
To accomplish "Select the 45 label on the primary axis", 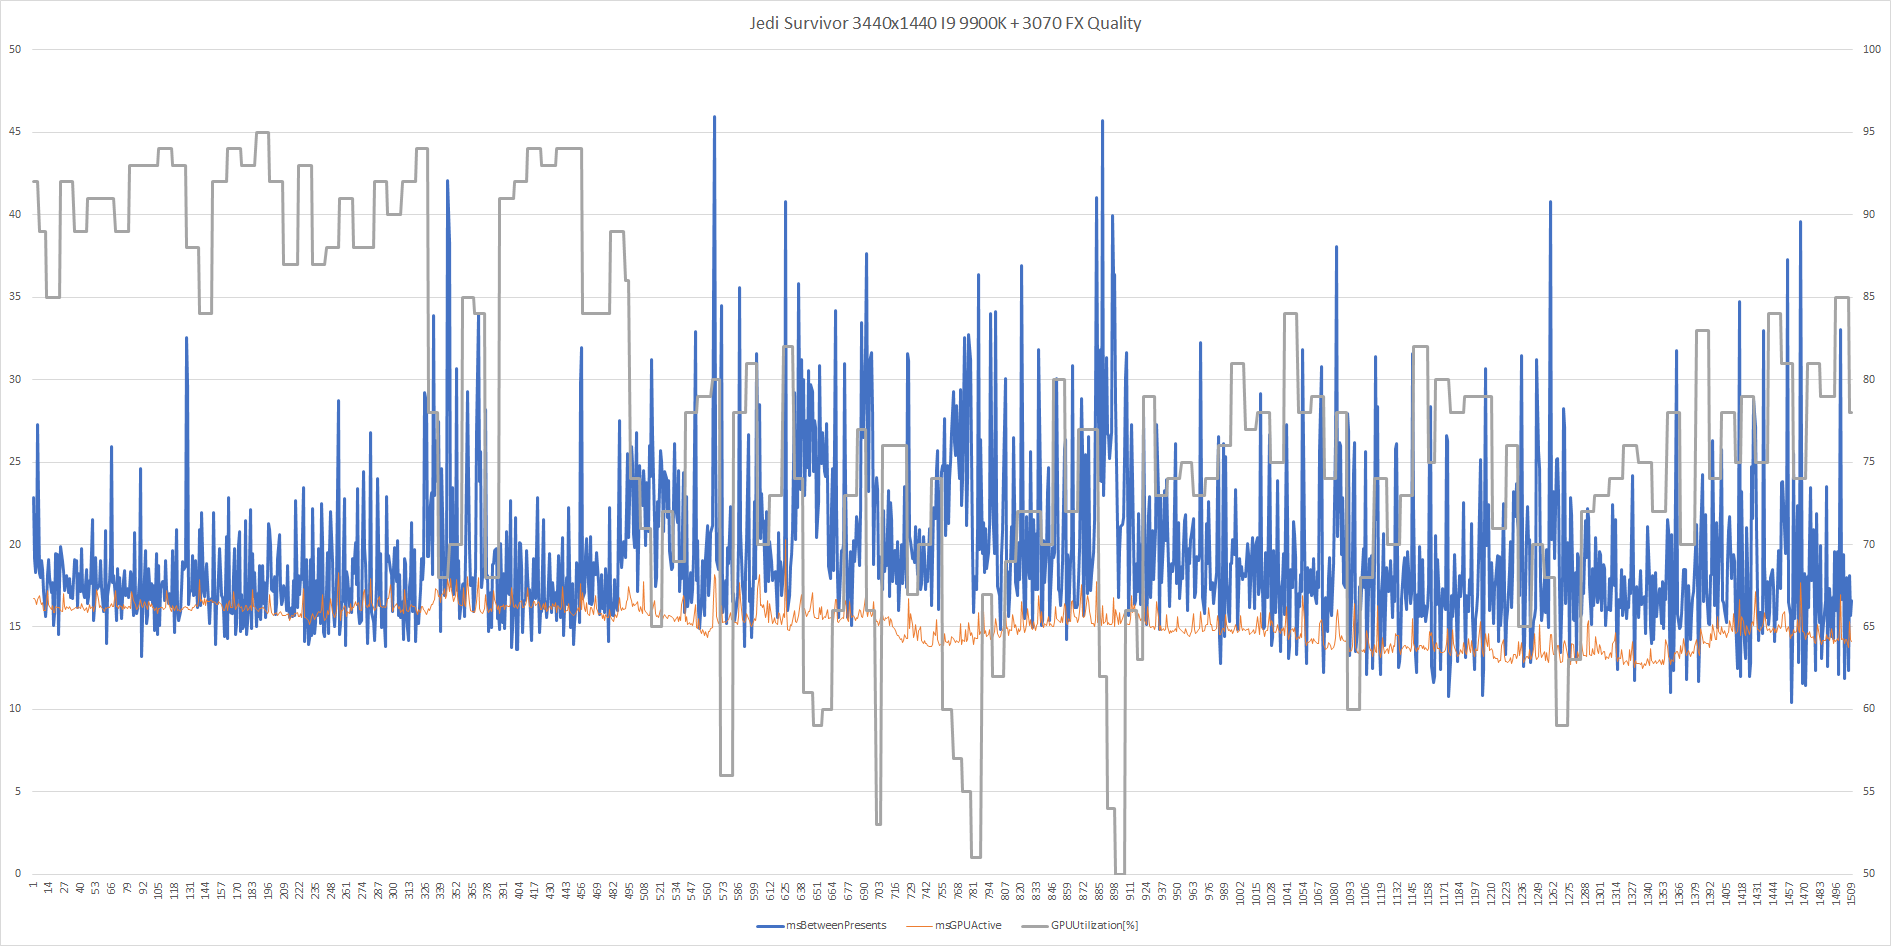I will pos(15,132).
